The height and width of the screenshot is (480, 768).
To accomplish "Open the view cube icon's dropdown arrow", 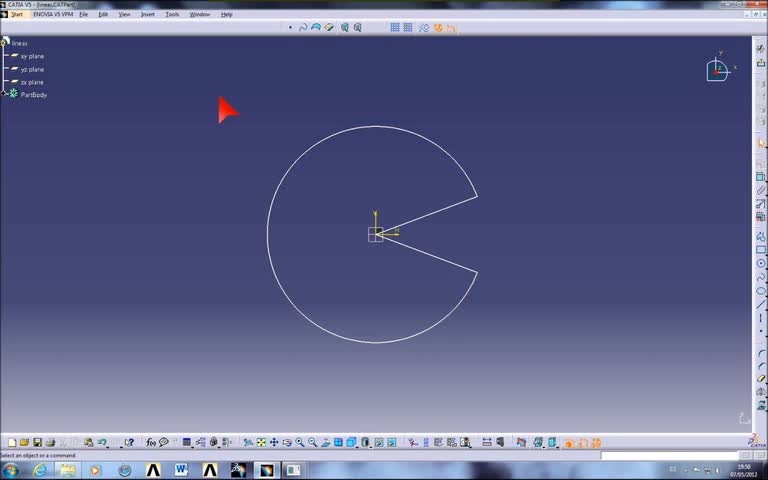I will pyautogui.click(x=357, y=447).
